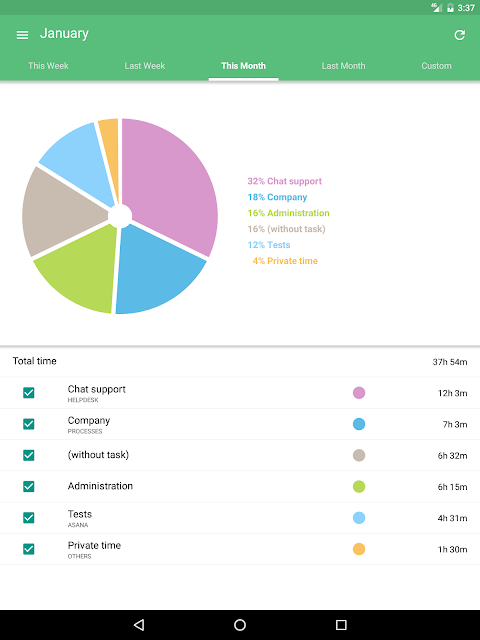Click the pink Chat support color dot
The width and height of the screenshot is (480, 640).
pos(359,393)
